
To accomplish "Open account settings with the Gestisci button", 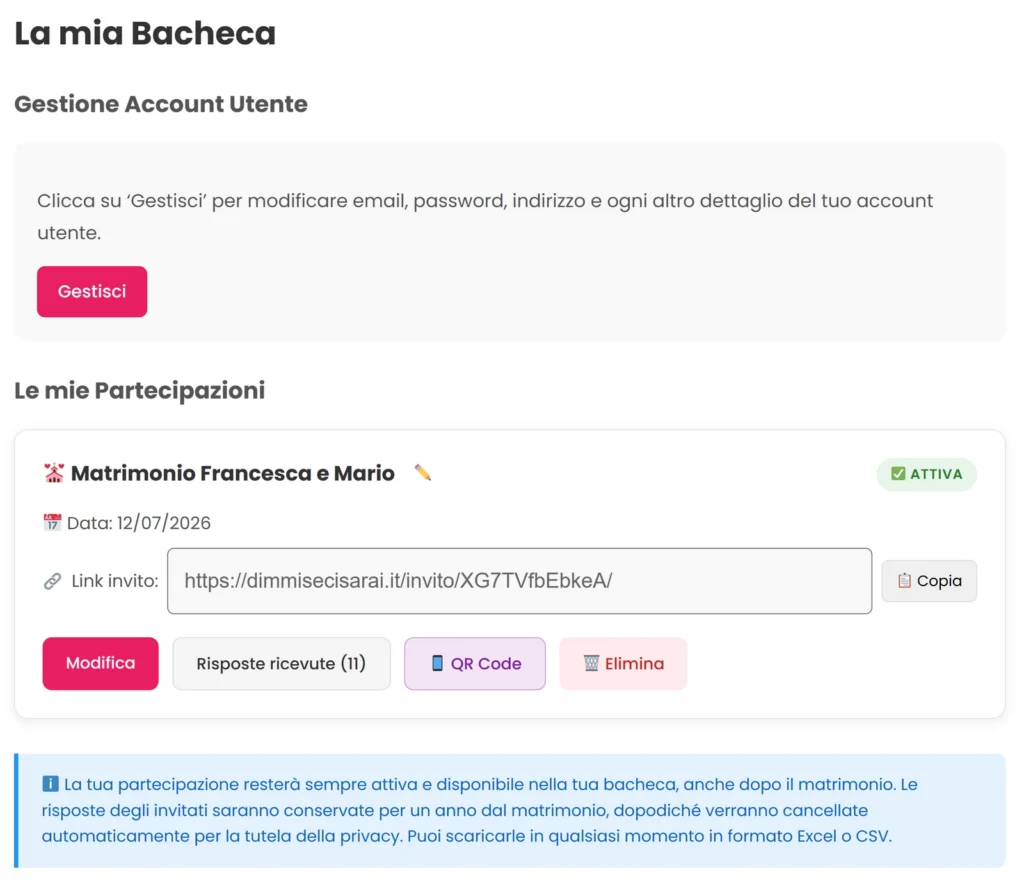I will pos(92,291).
